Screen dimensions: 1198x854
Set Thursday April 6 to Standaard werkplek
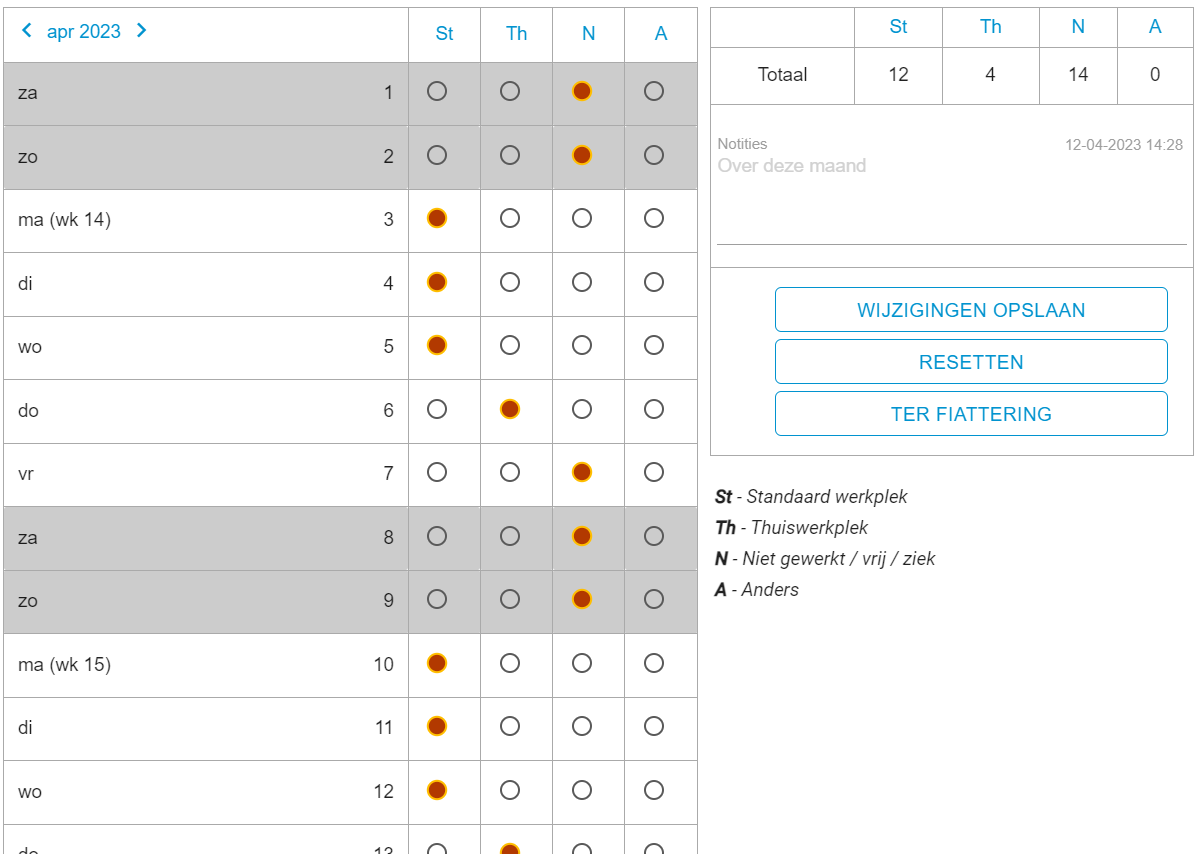coord(437,409)
